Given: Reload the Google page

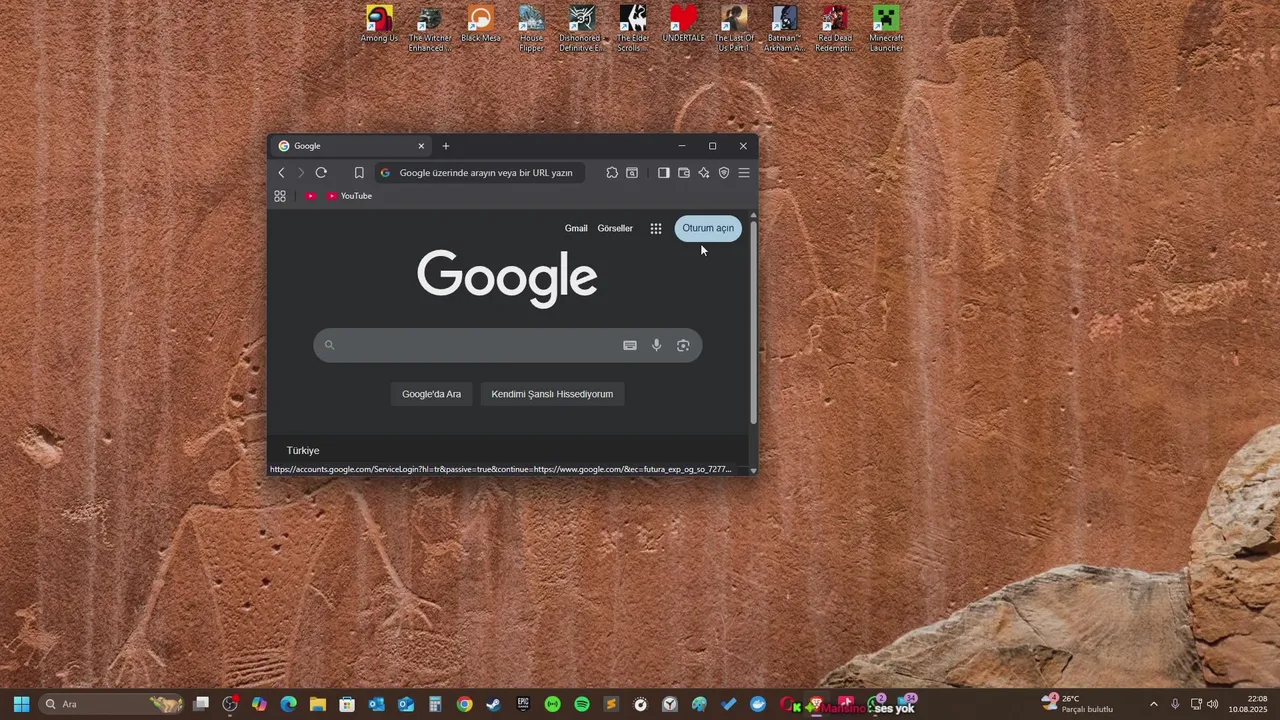Looking at the screenshot, I should tap(321, 173).
